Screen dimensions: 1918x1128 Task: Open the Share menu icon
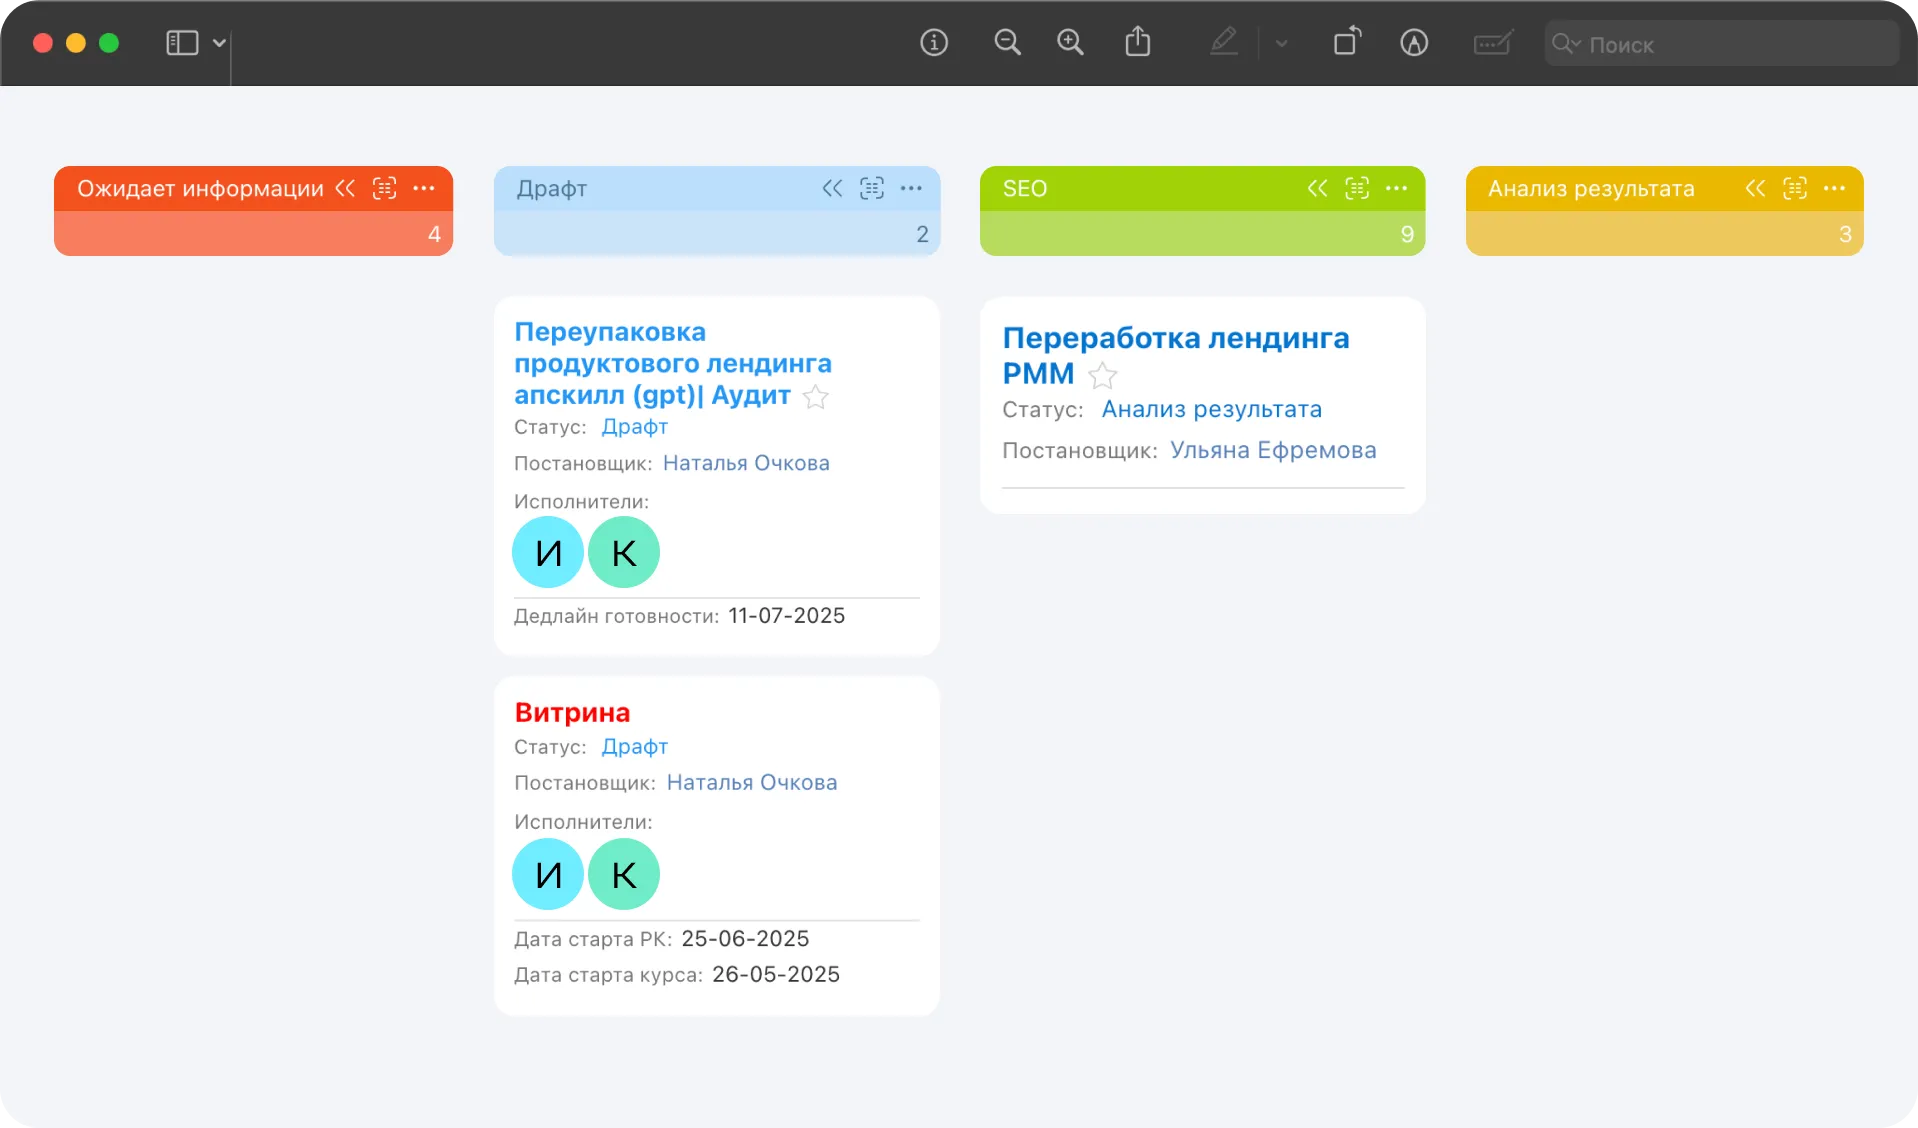pyautogui.click(x=1137, y=43)
